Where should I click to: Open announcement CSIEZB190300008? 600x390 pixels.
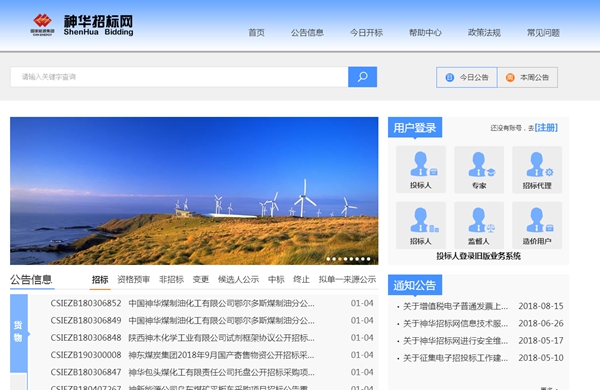(x=212, y=355)
